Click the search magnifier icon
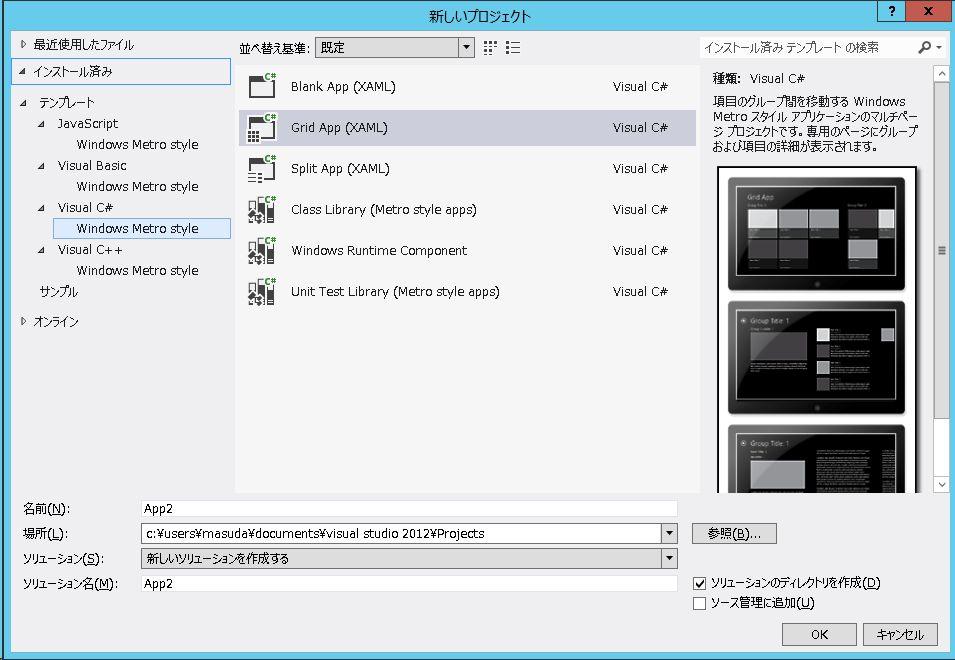This screenshot has width=955, height=660. (x=925, y=48)
